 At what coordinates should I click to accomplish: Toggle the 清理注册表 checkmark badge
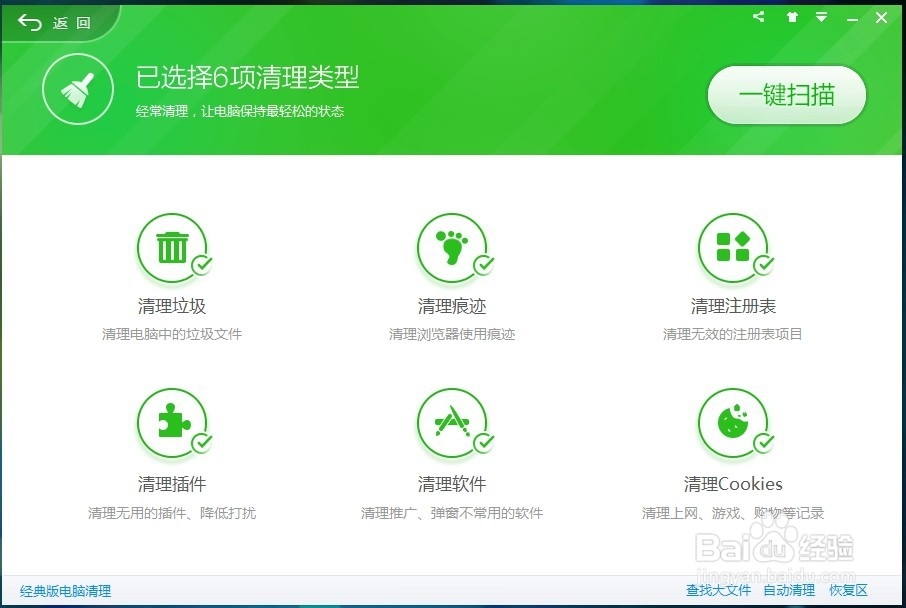coord(764,265)
